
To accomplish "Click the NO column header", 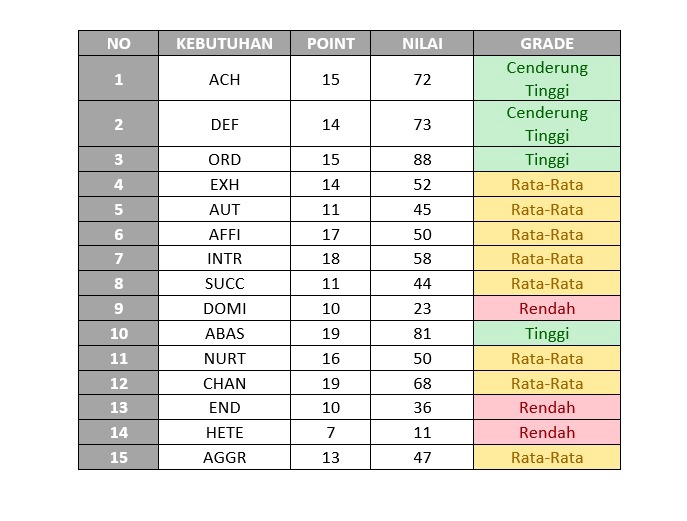I will [118, 44].
